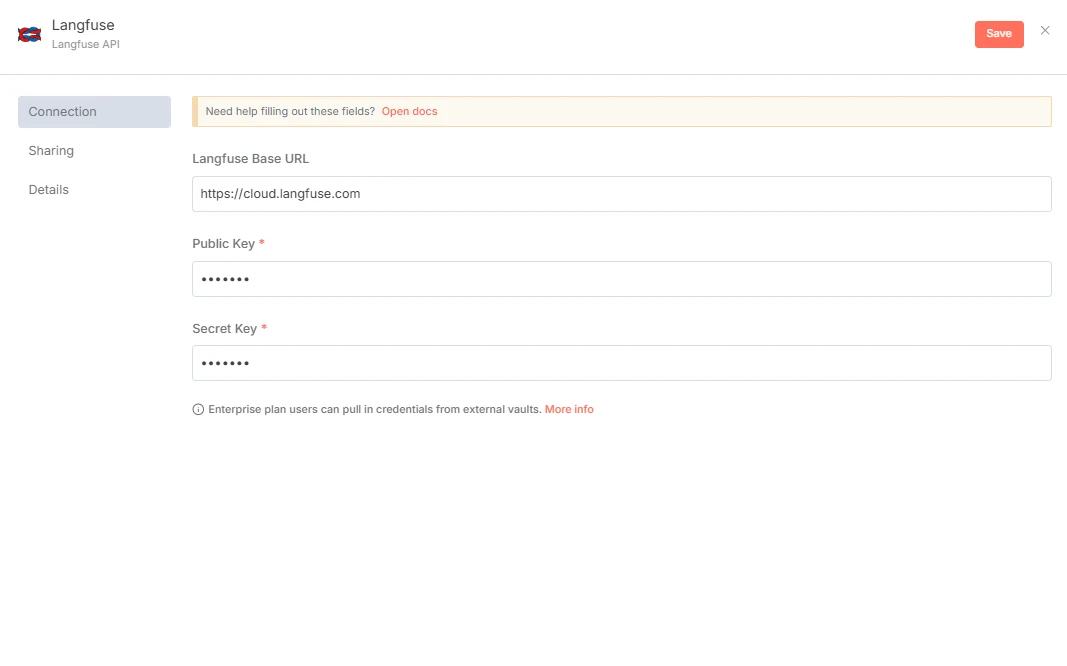Click the Secret Key label
Screen dimensions: 1067x666
(225, 329)
